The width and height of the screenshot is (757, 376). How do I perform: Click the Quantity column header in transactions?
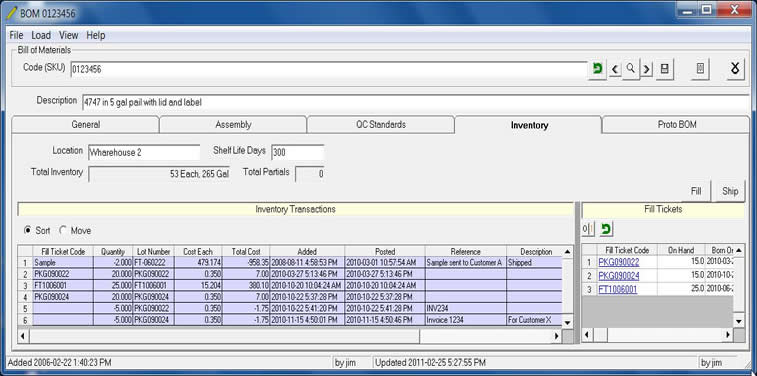coord(113,251)
